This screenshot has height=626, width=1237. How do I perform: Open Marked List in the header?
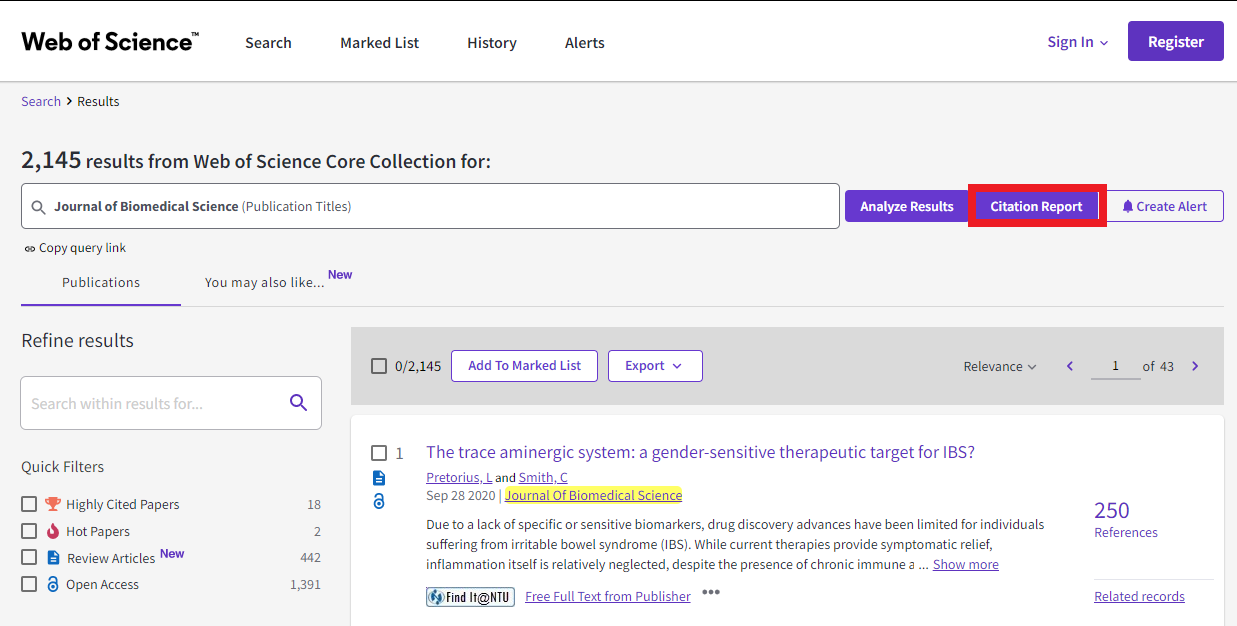380,43
